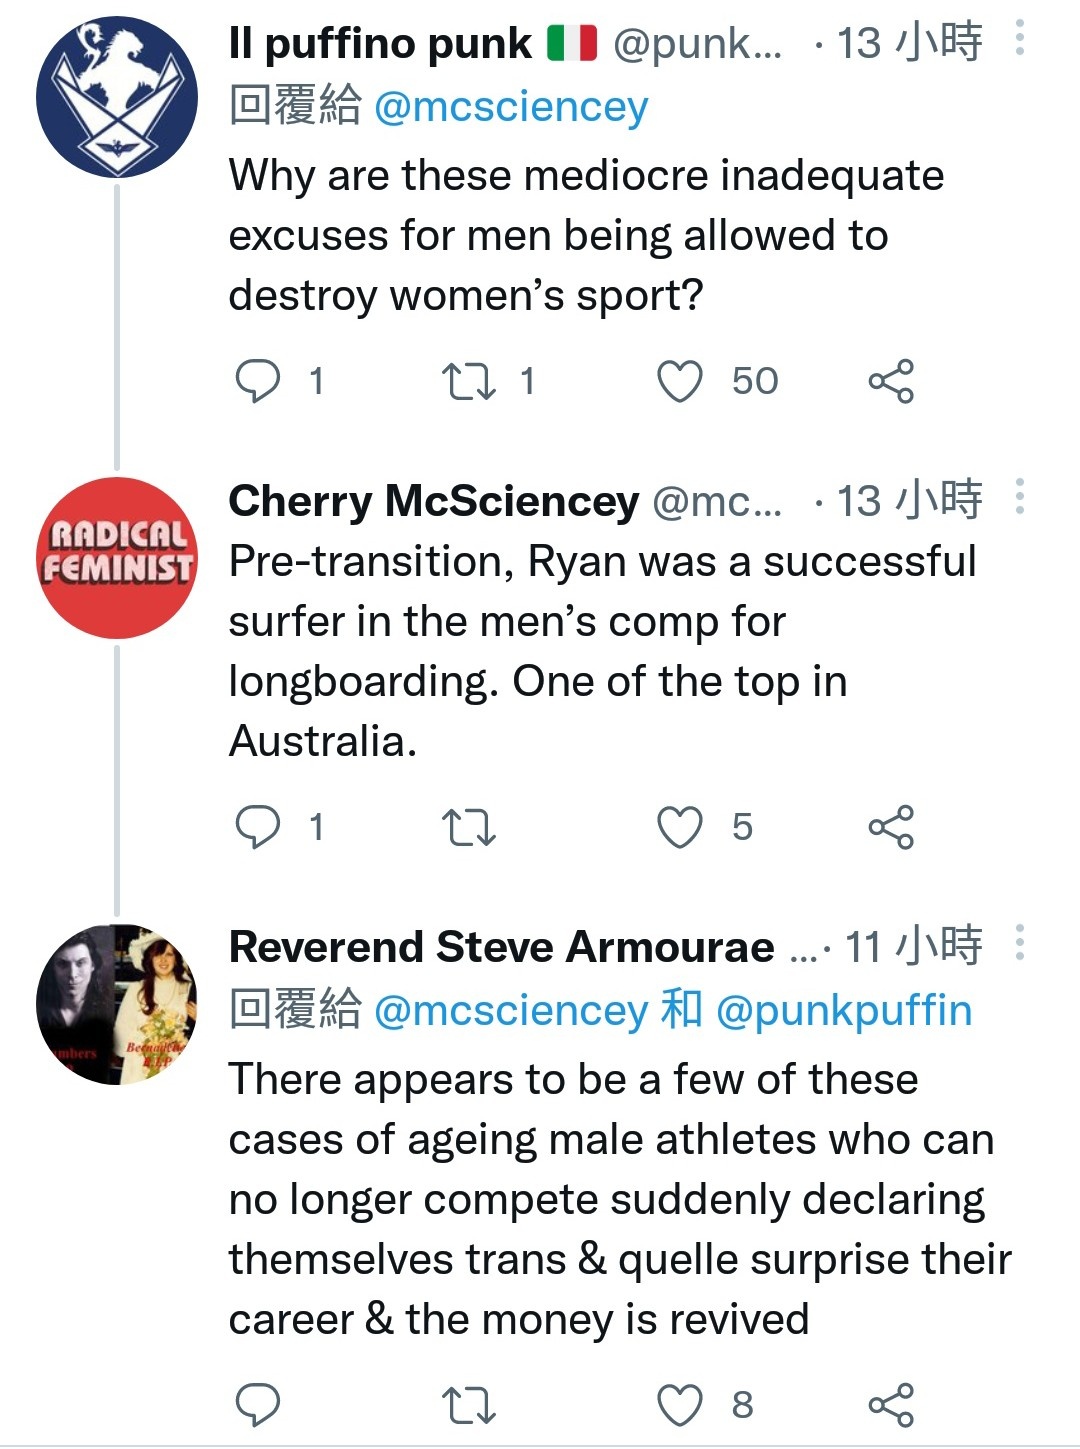Open more options for Cherry McSciencey's tweet
Viewport: 1080px width, 1449px height.
click(x=1019, y=496)
